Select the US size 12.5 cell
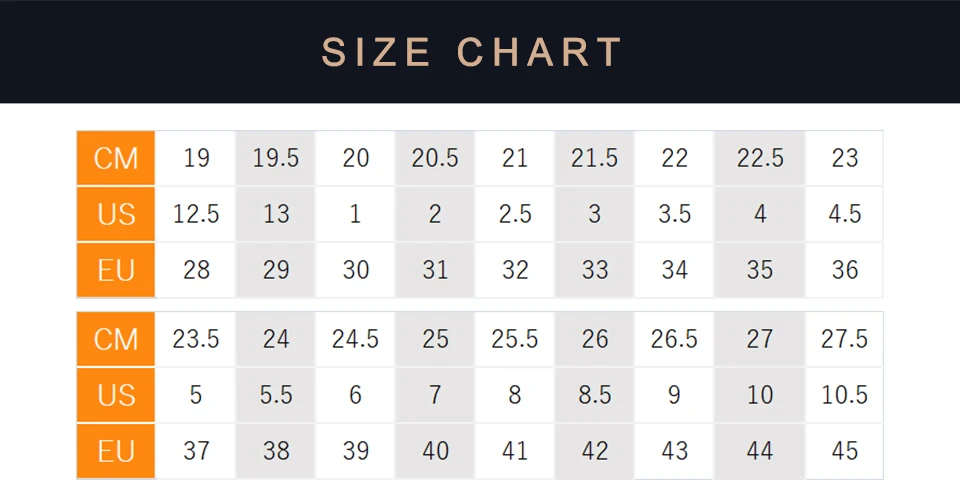This screenshot has height=500, width=960. [196, 214]
